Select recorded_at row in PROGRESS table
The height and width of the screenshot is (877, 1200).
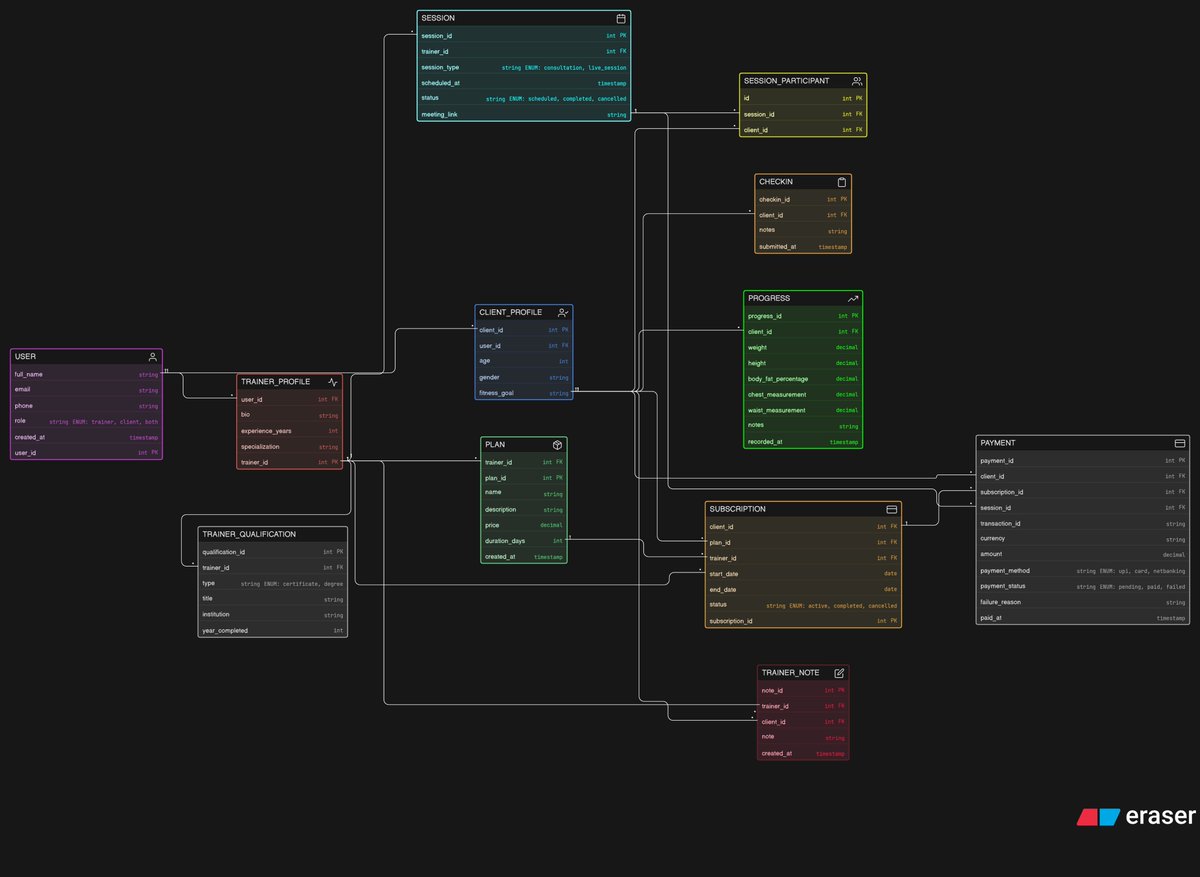click(803, 442)
